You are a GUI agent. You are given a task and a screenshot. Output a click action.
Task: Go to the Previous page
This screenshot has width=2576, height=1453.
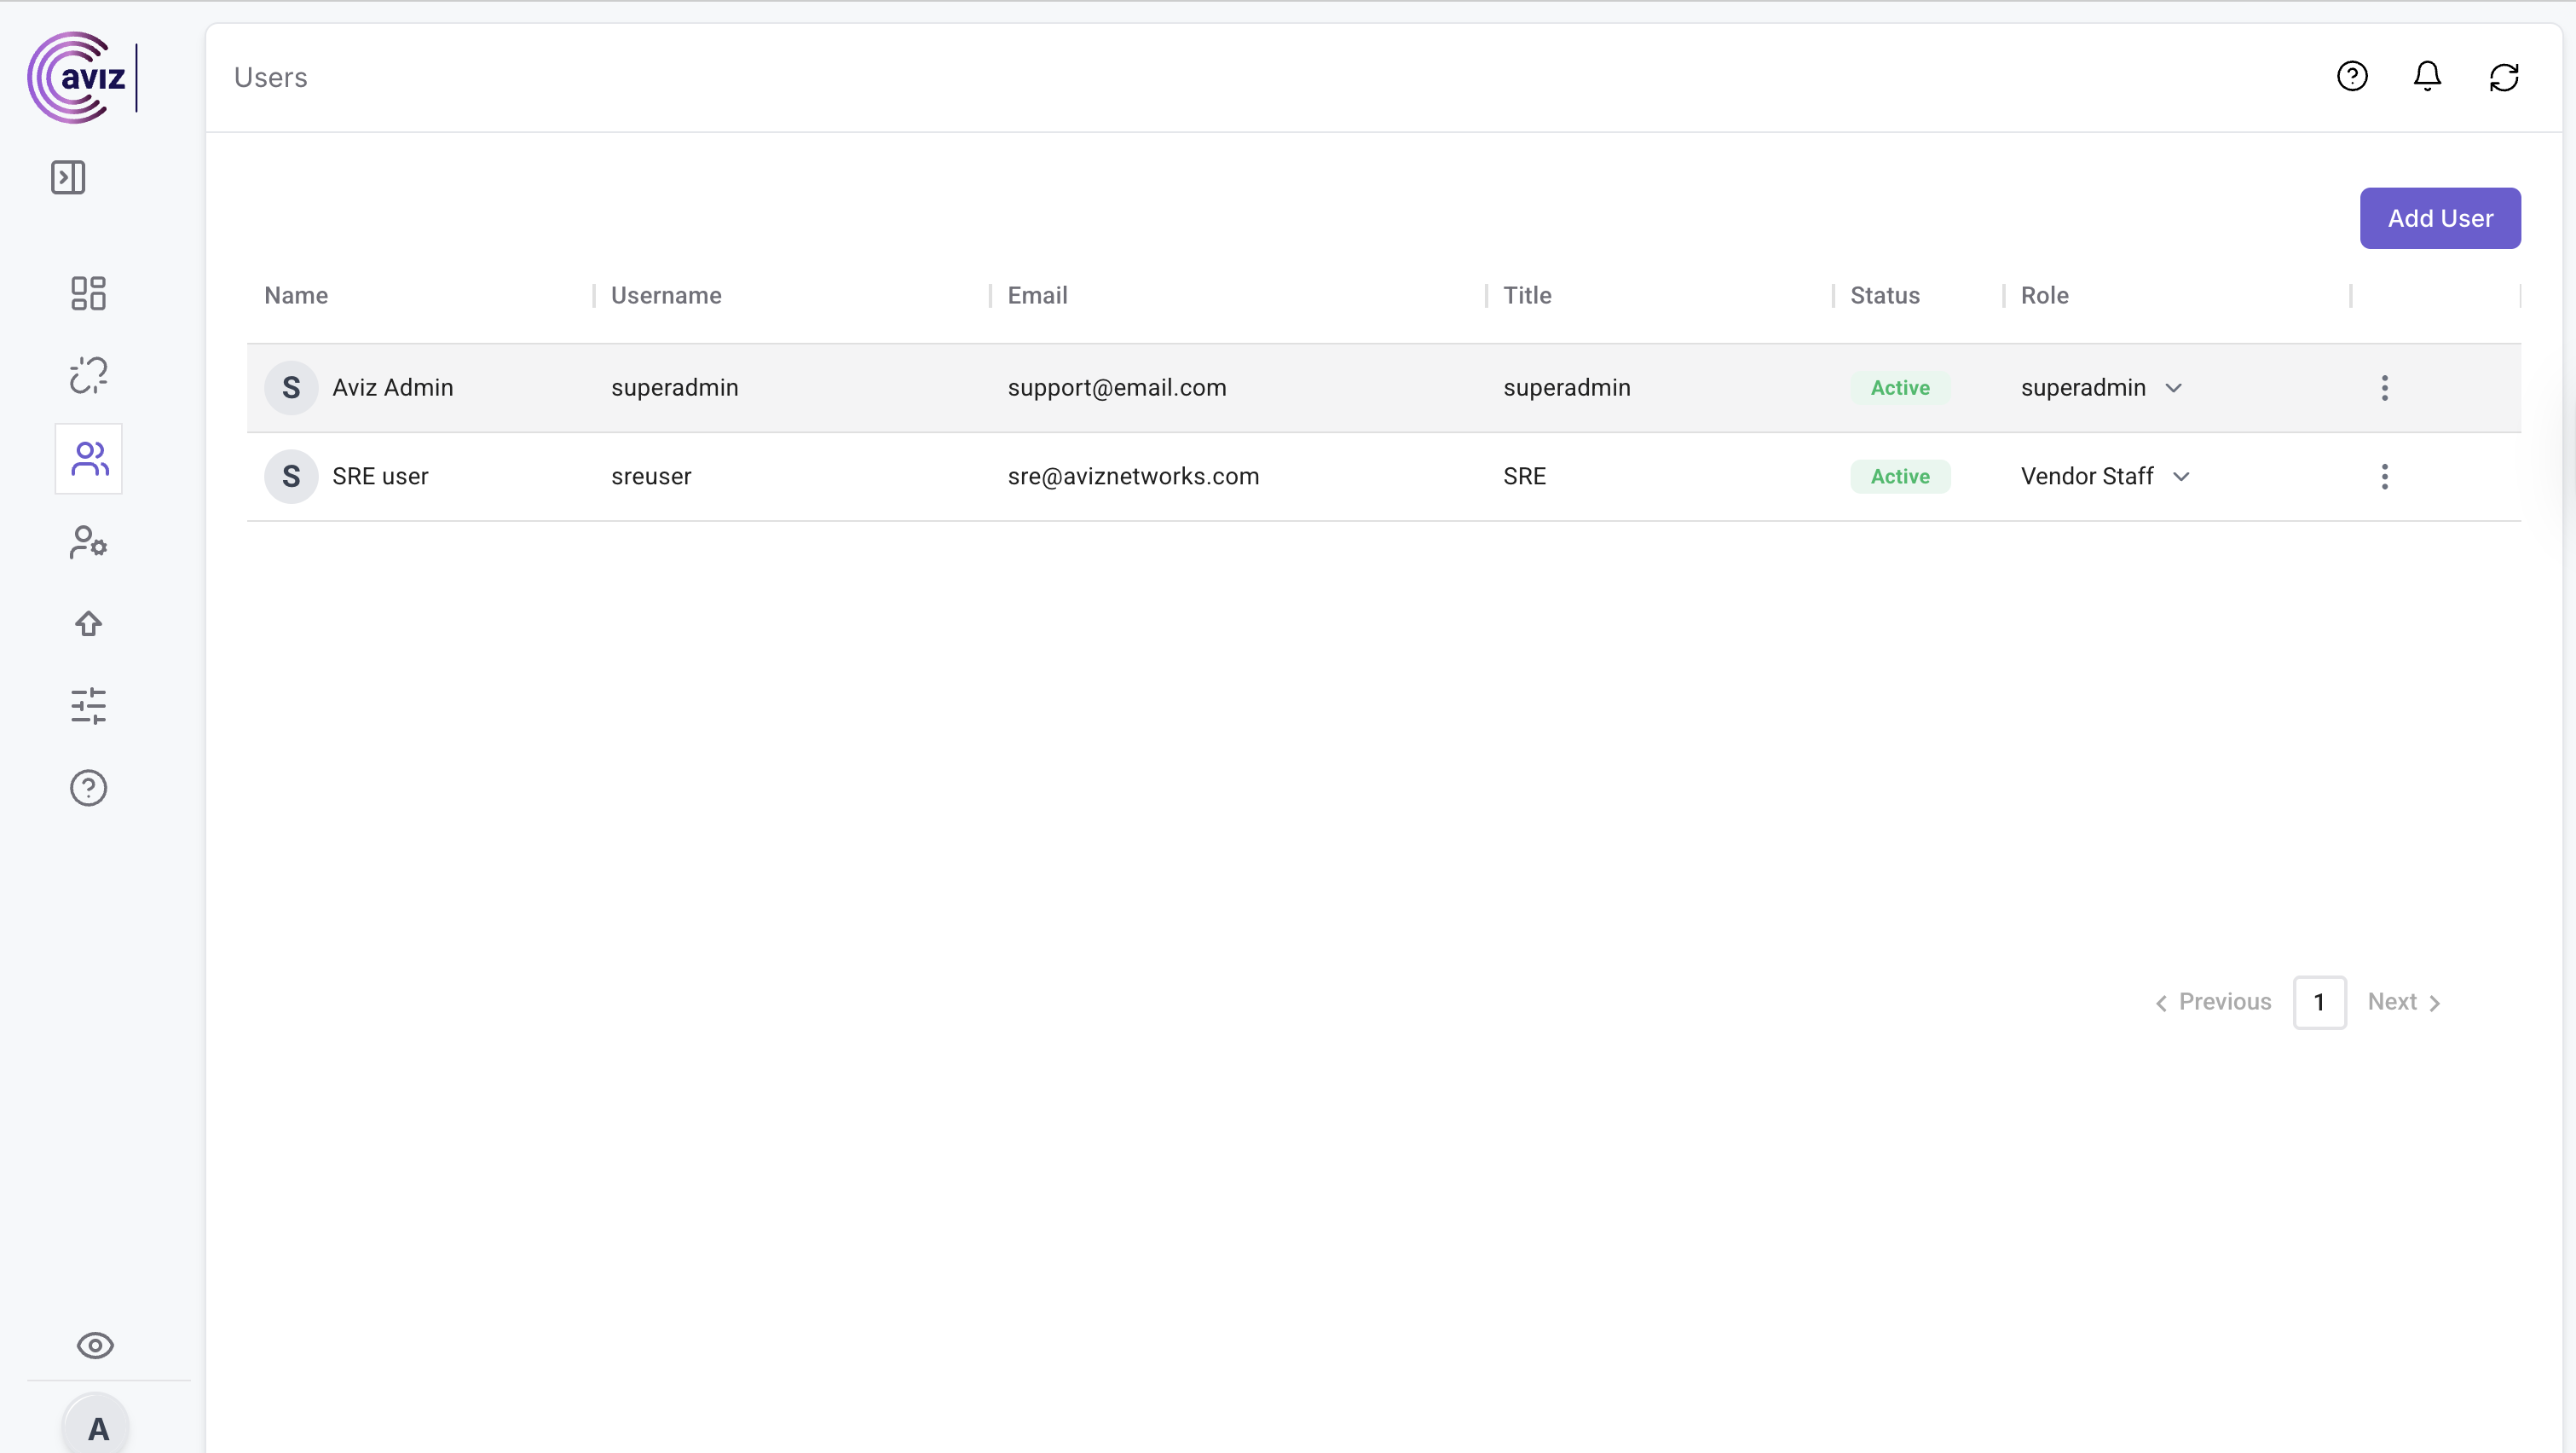click(2213, 1002)
